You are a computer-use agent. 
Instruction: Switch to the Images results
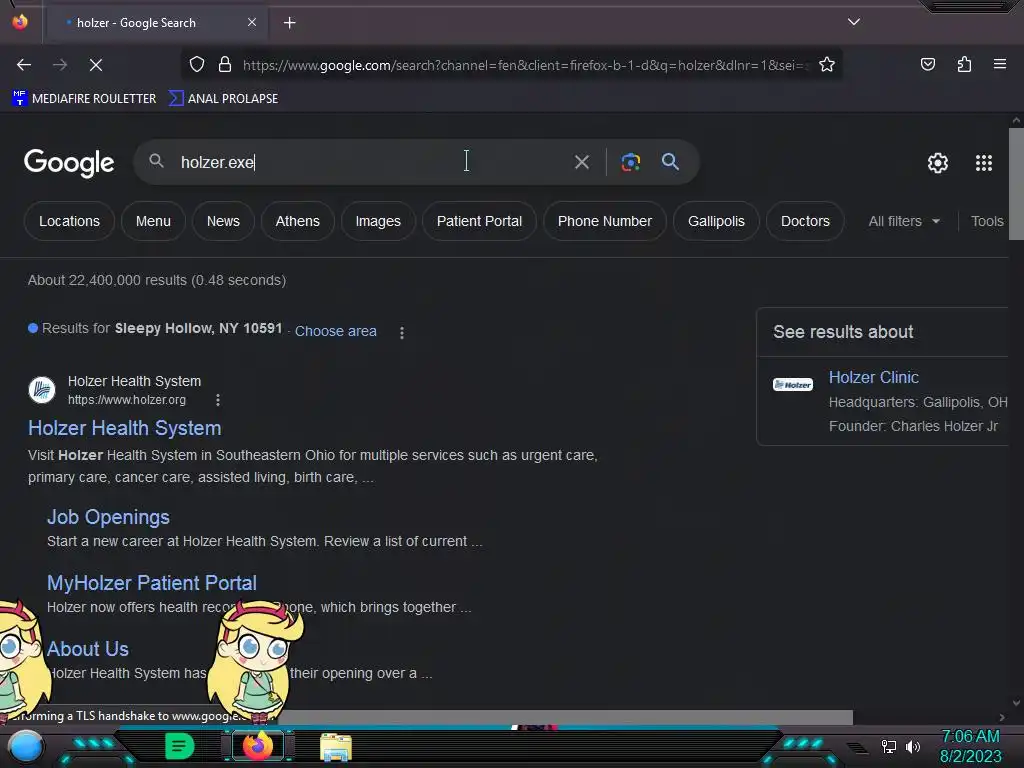(378, 221)
